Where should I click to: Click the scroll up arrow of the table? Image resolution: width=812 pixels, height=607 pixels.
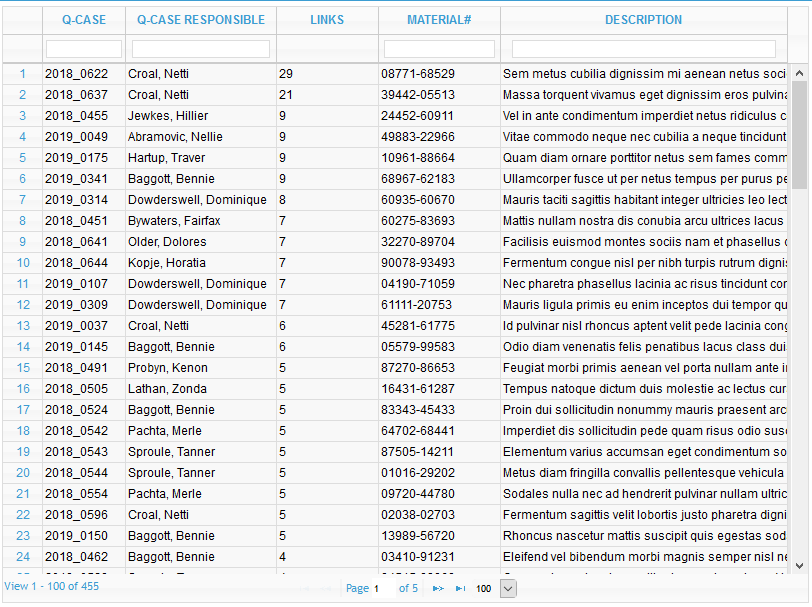800,74
